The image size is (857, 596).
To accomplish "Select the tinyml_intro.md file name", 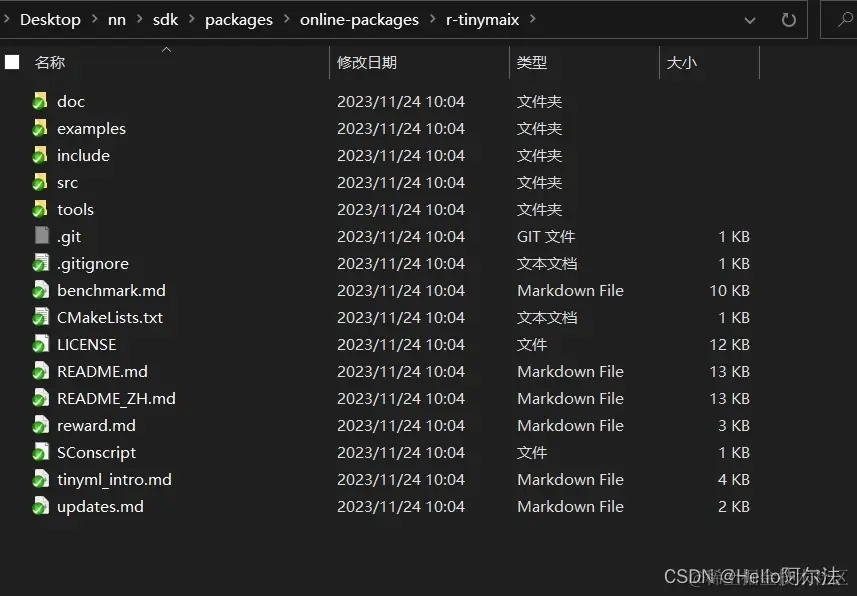I will point(114,480).
